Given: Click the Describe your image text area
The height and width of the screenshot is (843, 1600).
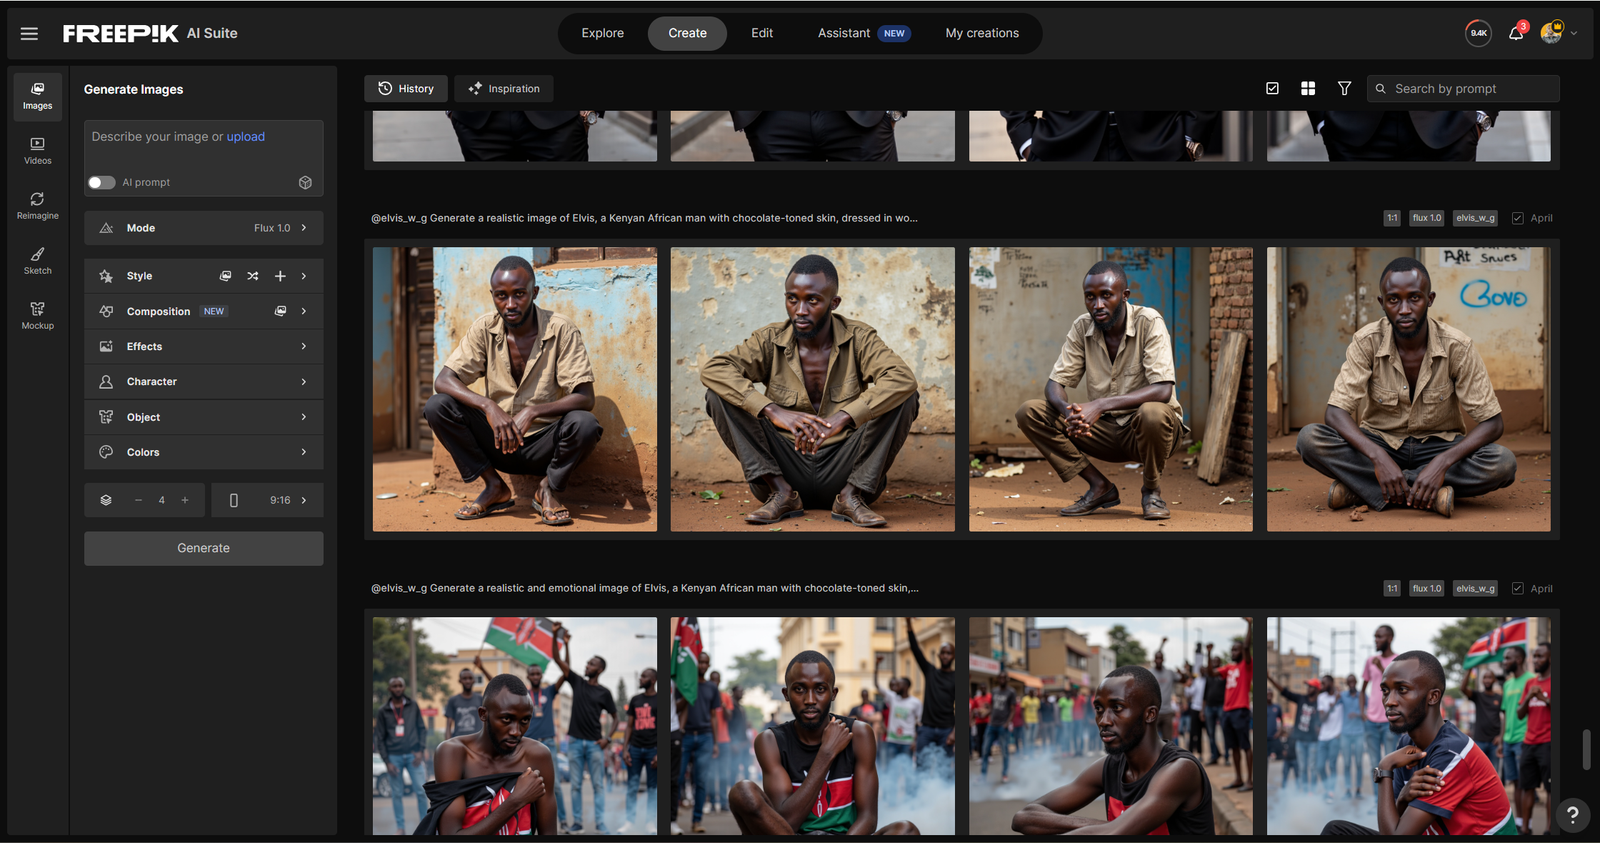Looking at the screenshot, I should tap(204, 145).
